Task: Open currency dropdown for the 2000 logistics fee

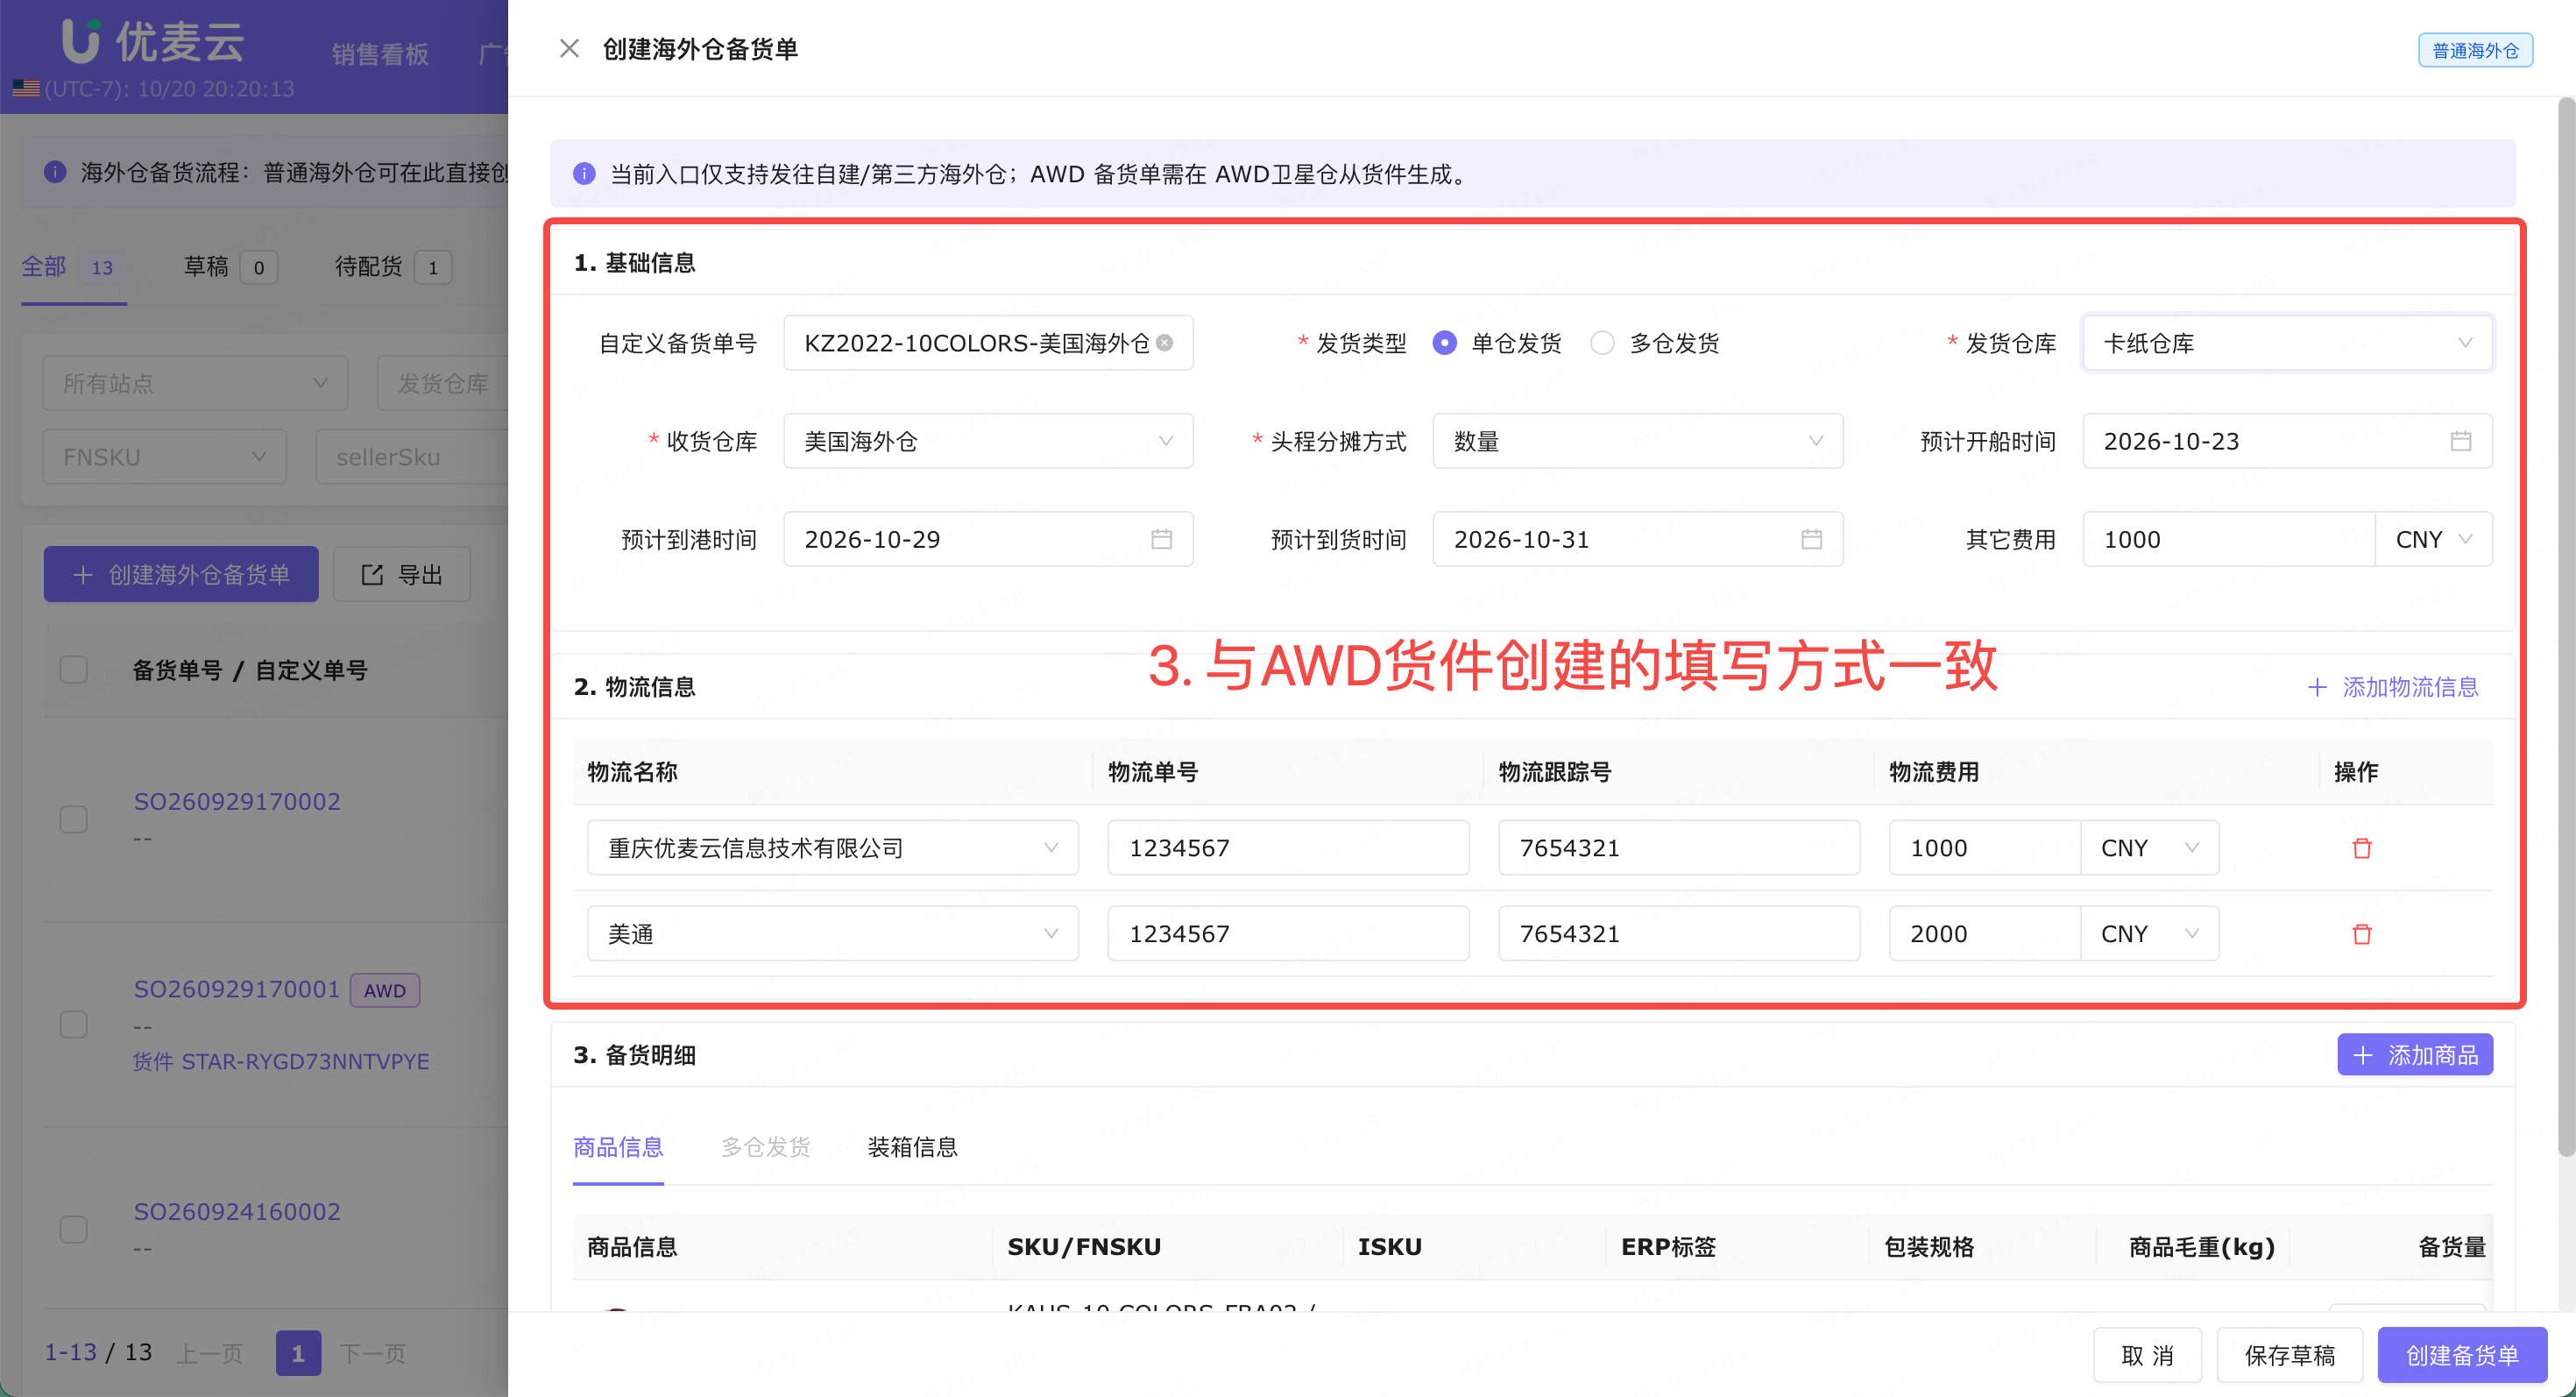Action: click(x=2150, y=934)
